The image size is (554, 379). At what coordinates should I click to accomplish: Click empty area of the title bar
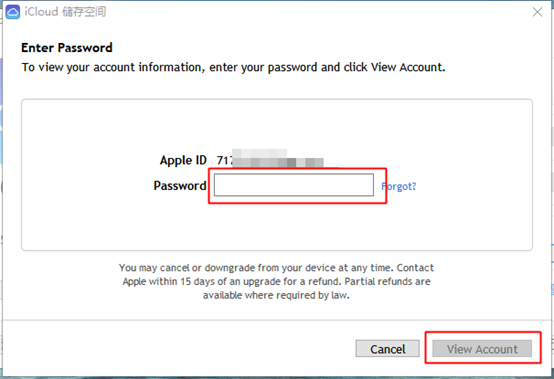pyautogui.click(x=318, y=12)
